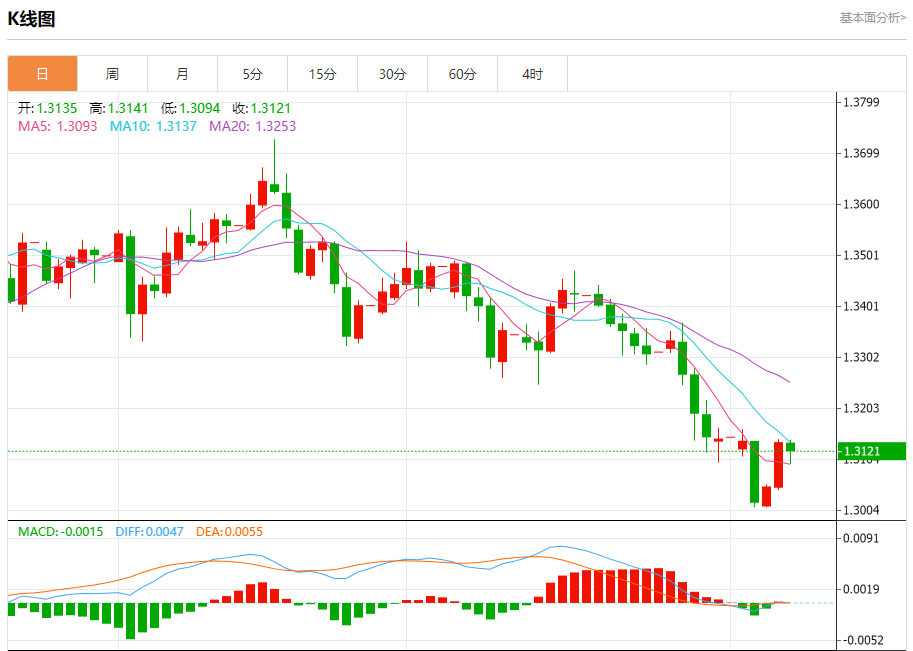Click the 低:1.3094 low value
Image resolution: width=913 pixels, height=651 pixels.
190,108
